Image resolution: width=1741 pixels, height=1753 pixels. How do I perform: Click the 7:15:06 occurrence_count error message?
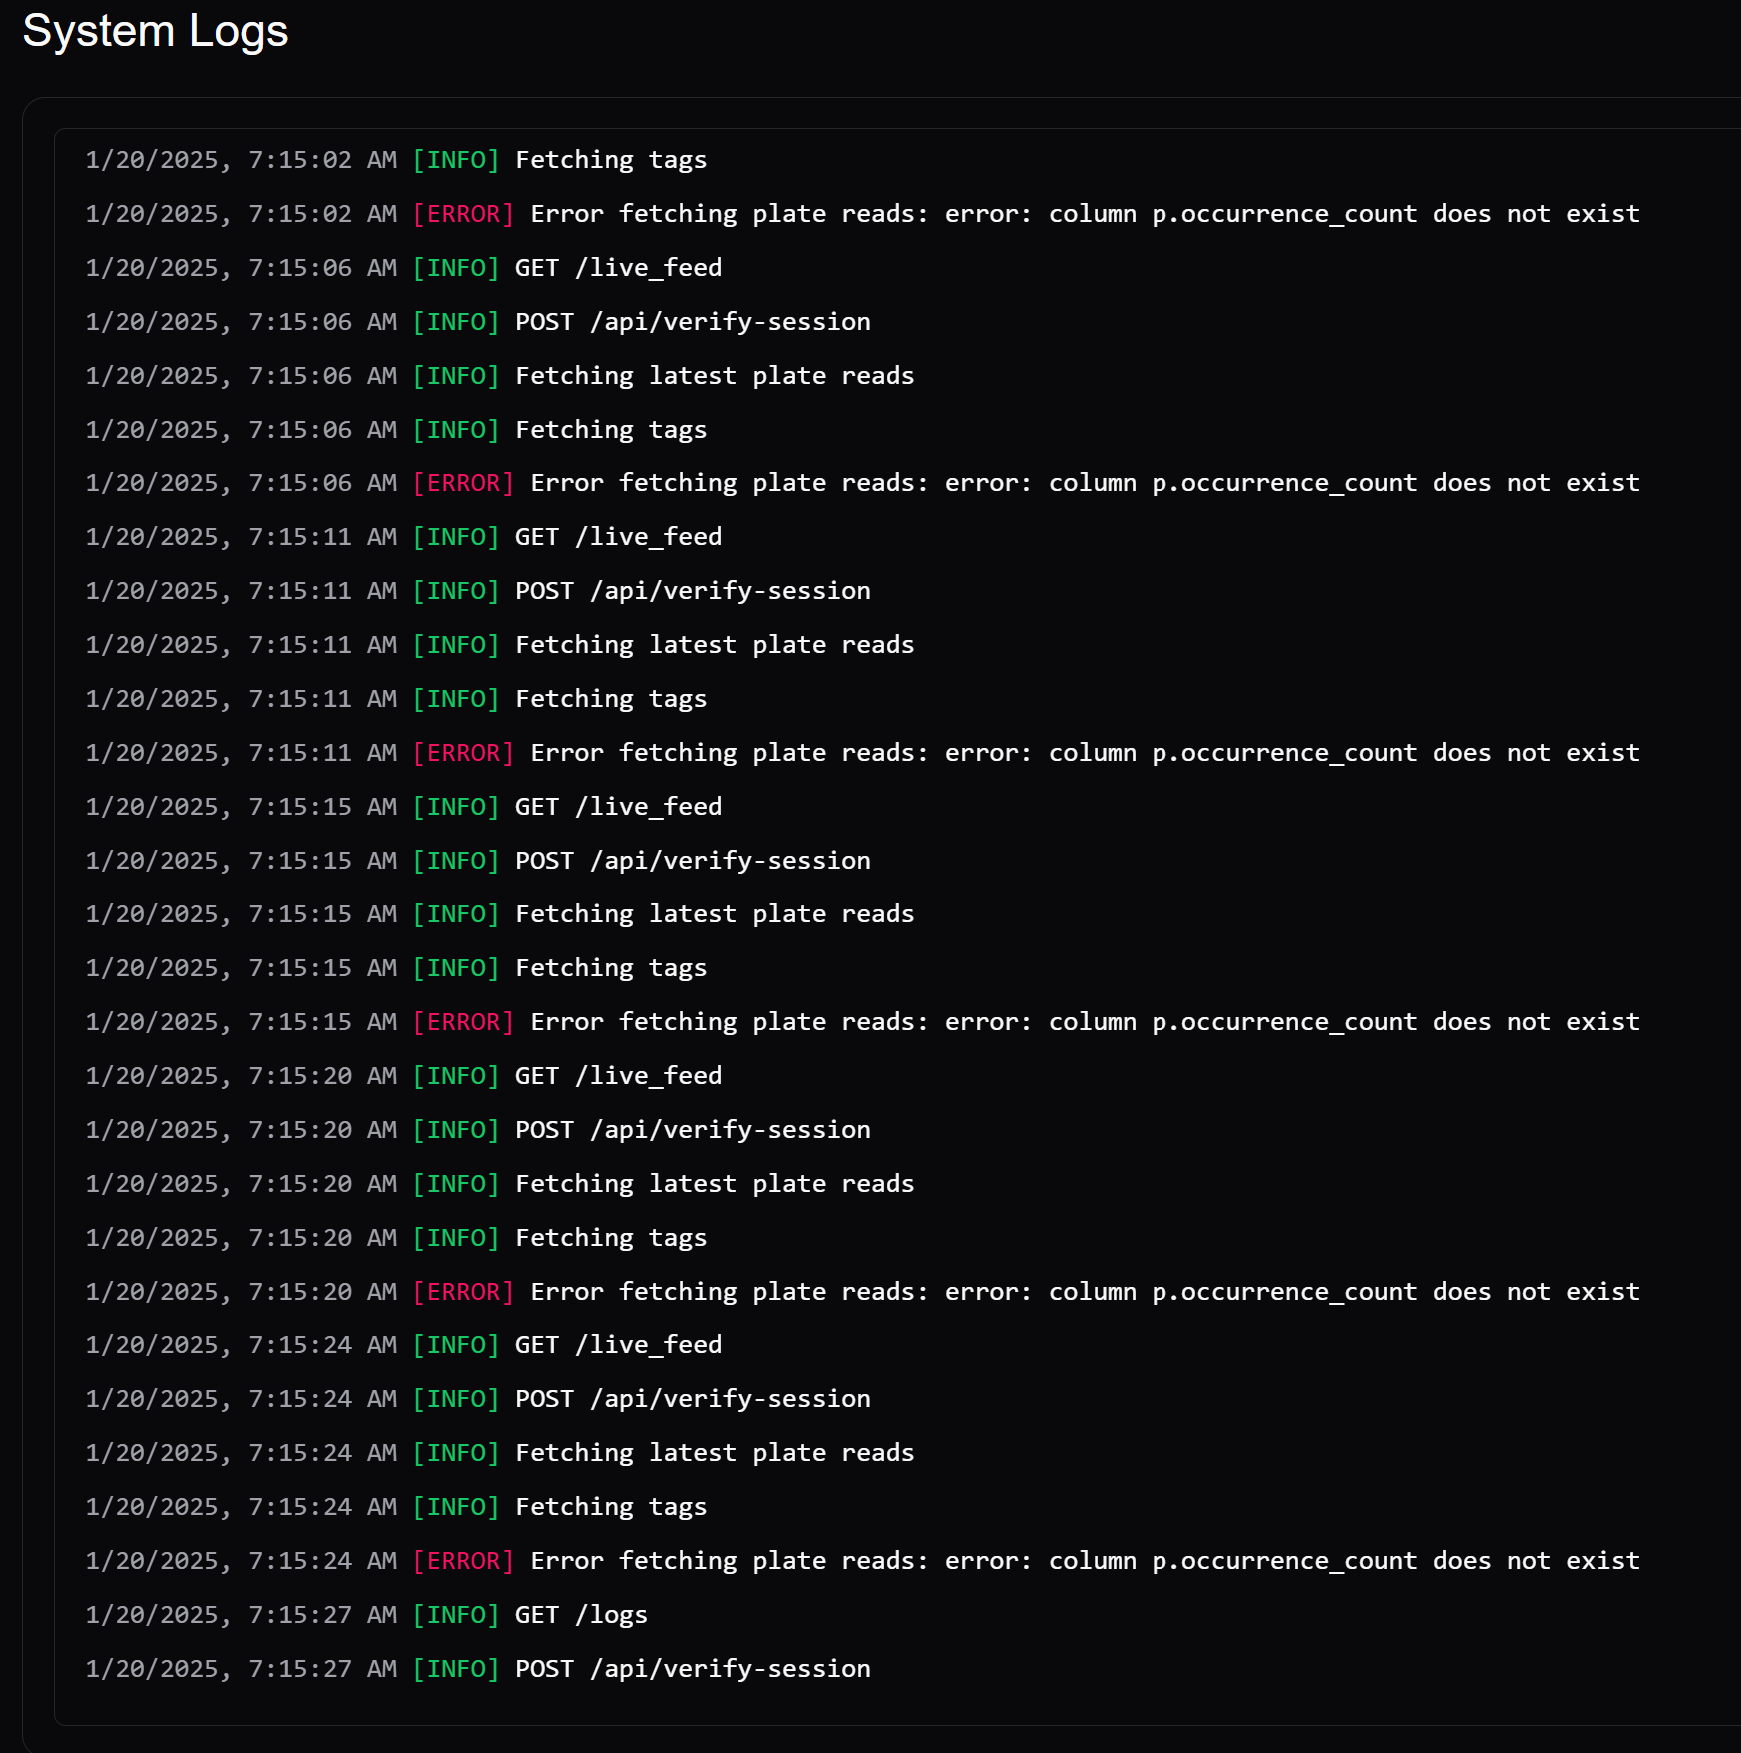pos(1084,483)
